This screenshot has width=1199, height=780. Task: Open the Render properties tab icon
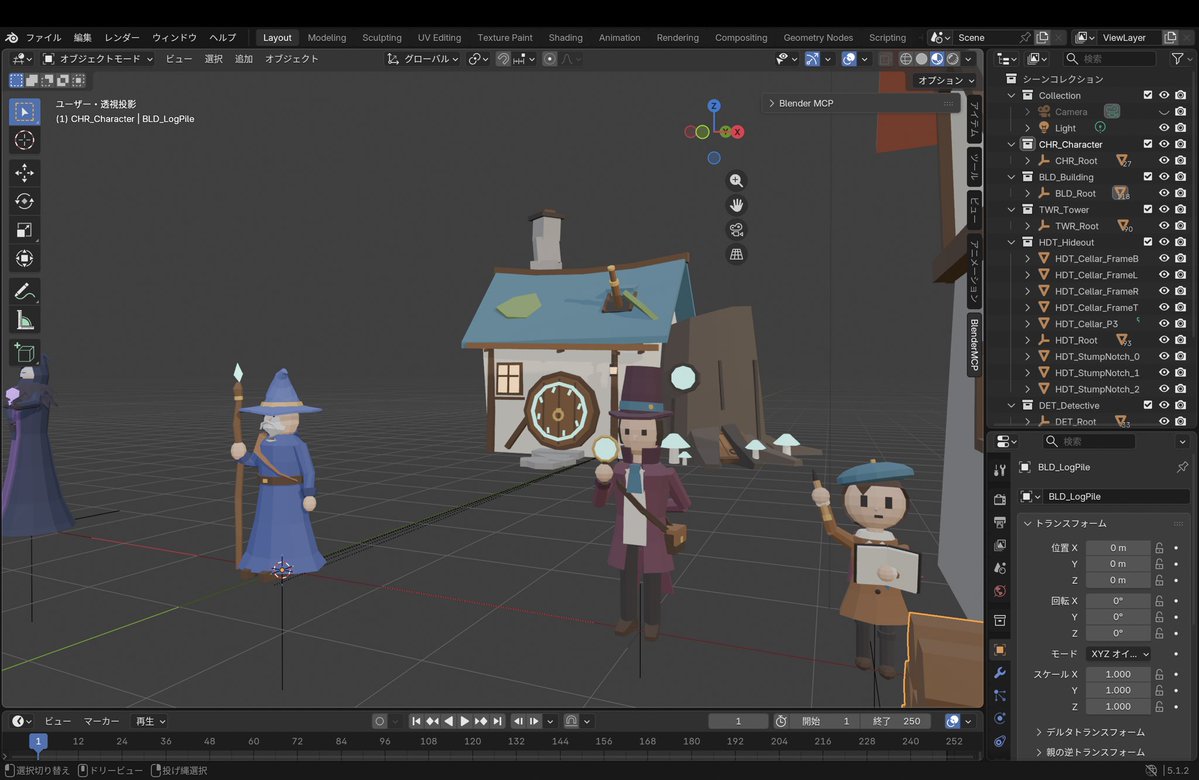(x=999, y=499)
